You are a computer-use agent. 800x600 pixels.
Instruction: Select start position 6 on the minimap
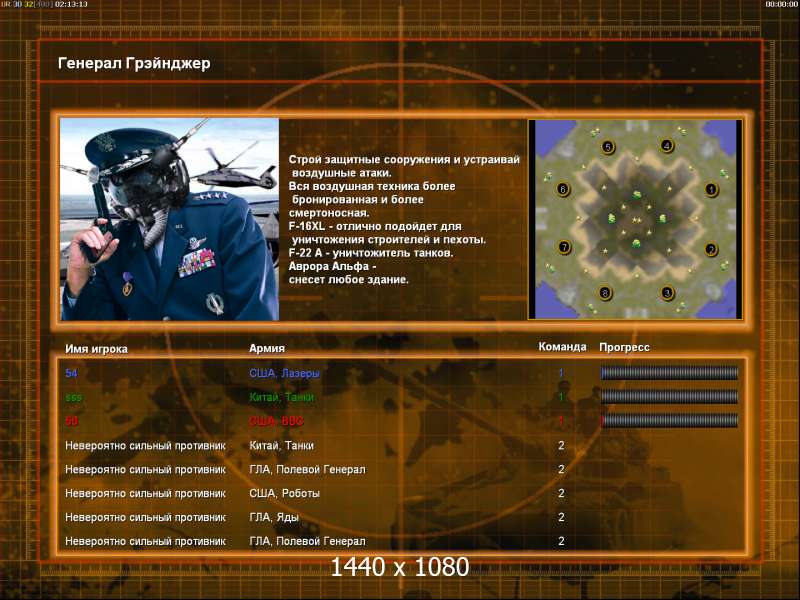[563, 189]
